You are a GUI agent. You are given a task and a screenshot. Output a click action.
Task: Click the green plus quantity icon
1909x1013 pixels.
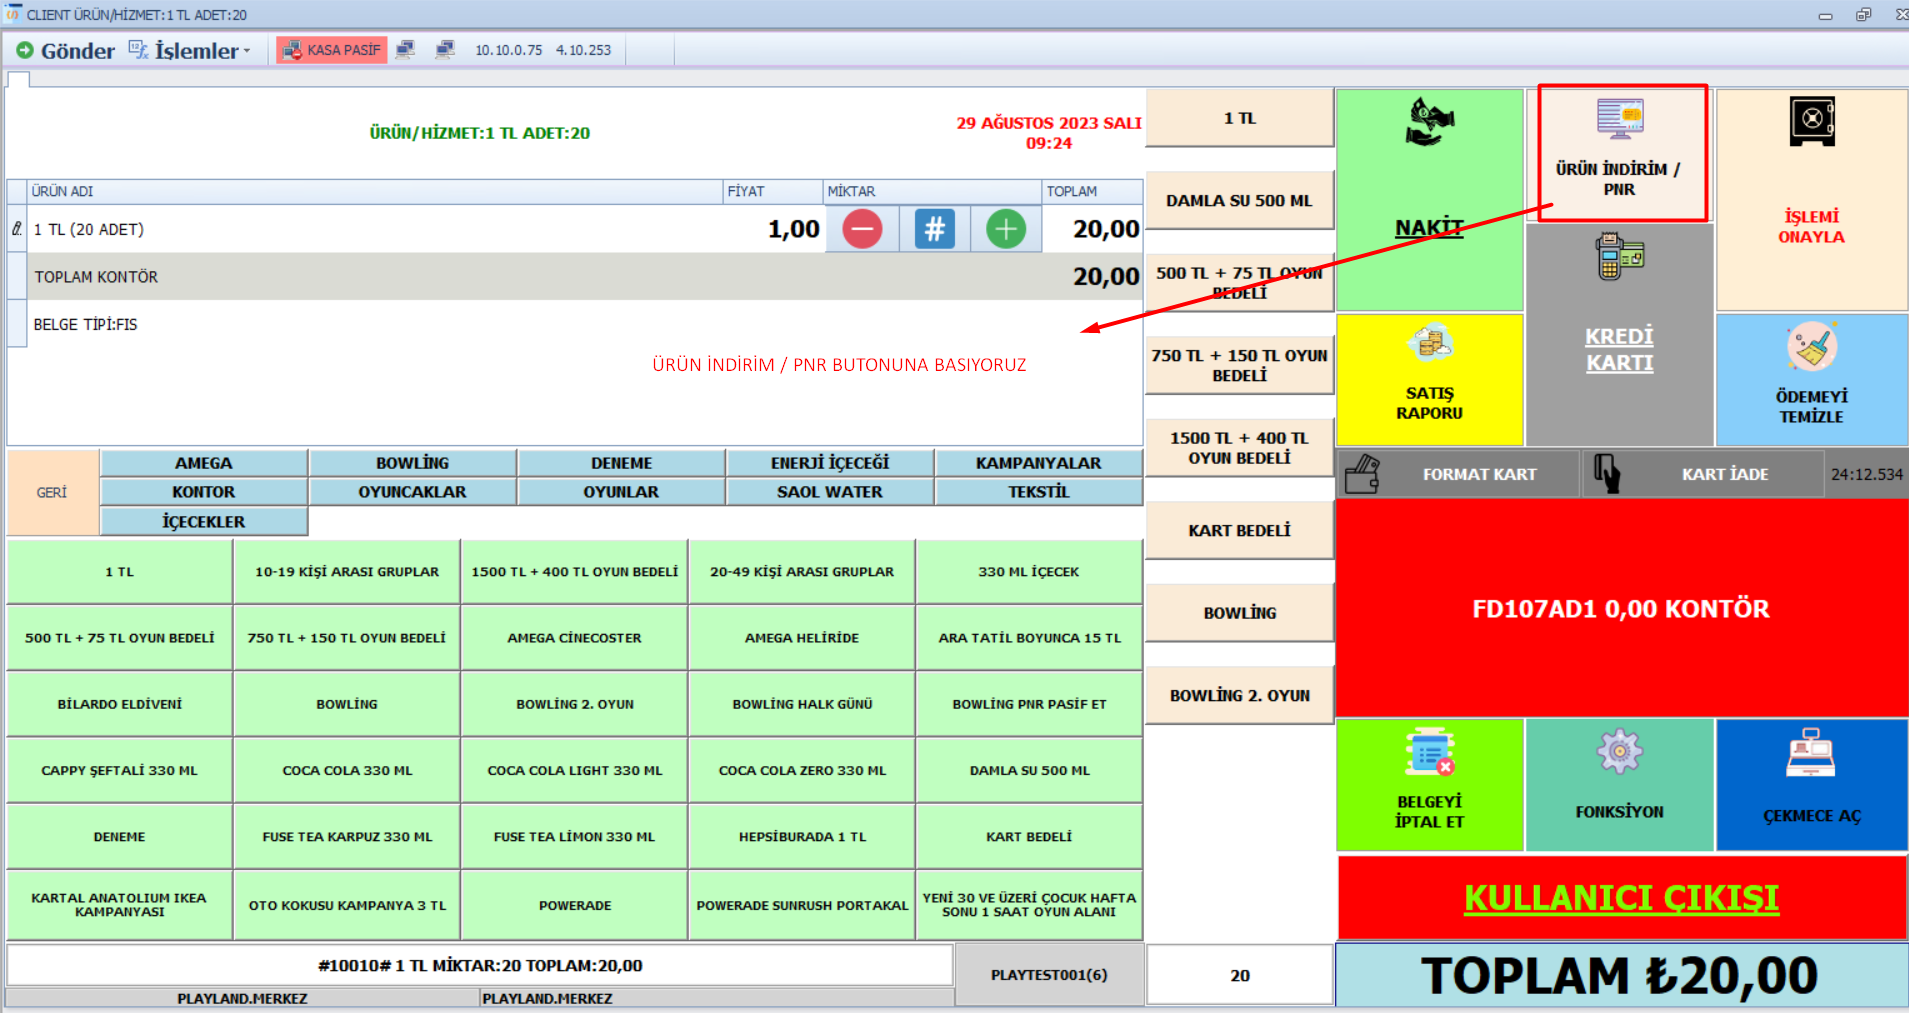click(x=1006, y=229)
